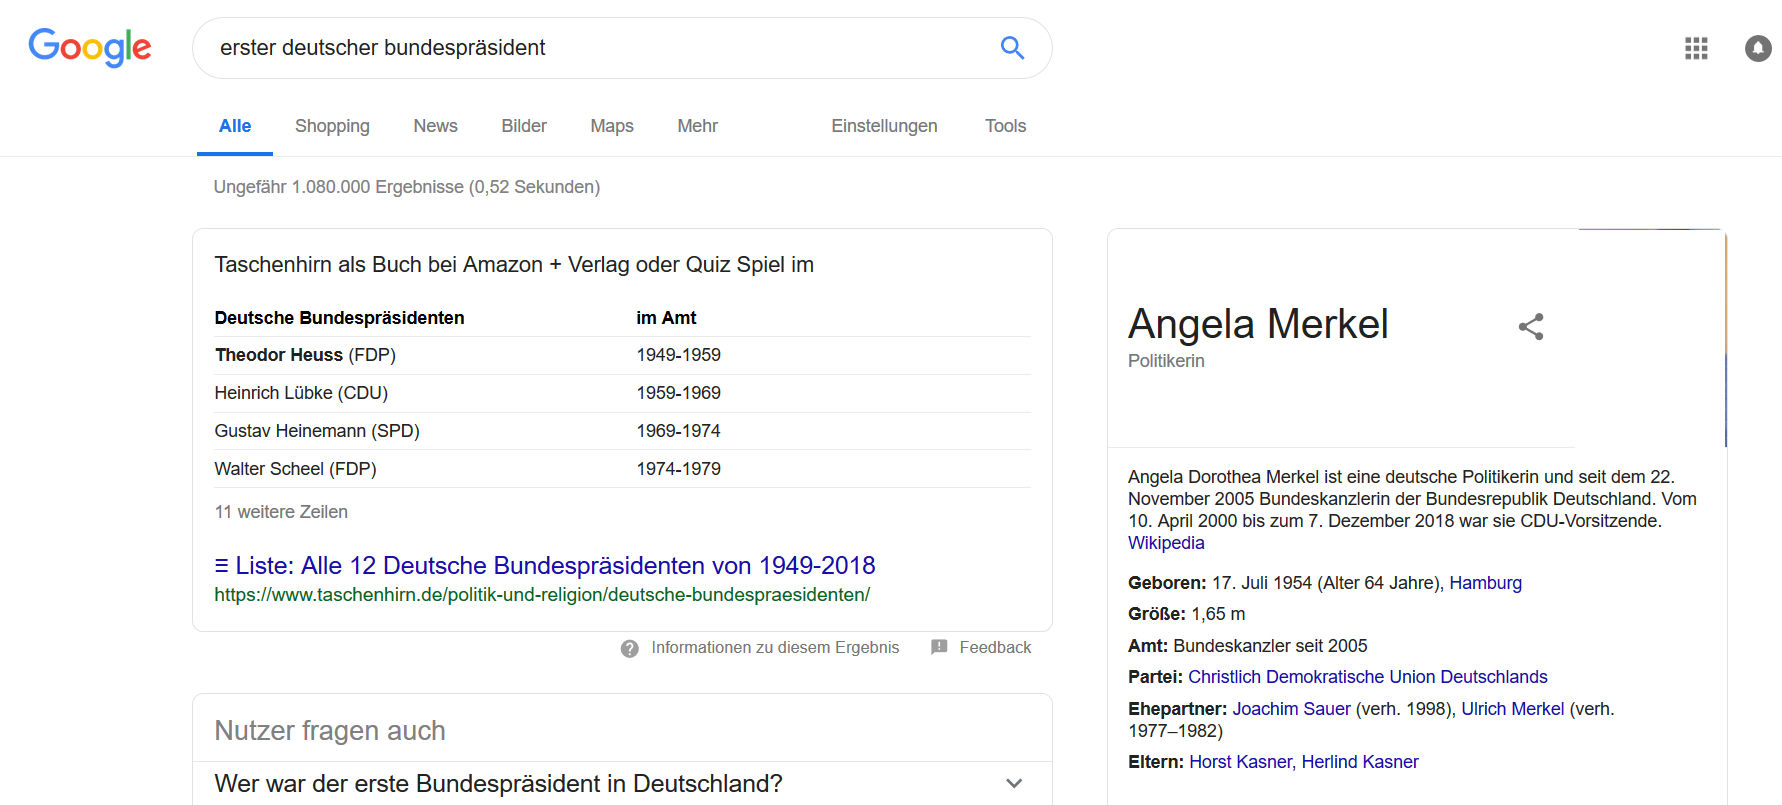Click the list icon before the Taschenhirn link
The height and width of the screenshot is (805, 1782).
click(x=221, y=565)
